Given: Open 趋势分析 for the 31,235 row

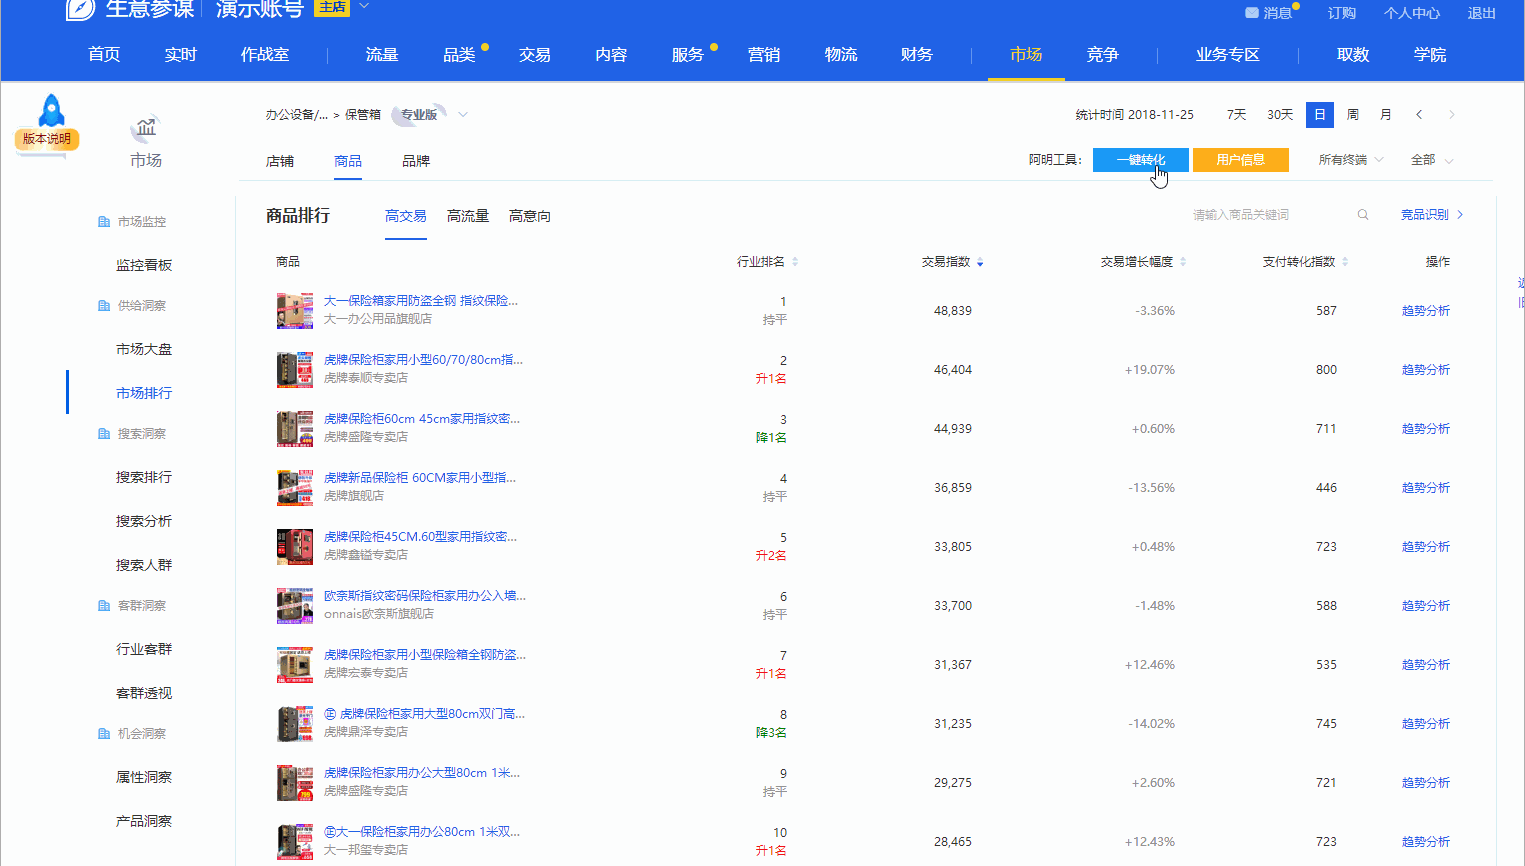Looking at the screenshot, I should (1426, 724).
